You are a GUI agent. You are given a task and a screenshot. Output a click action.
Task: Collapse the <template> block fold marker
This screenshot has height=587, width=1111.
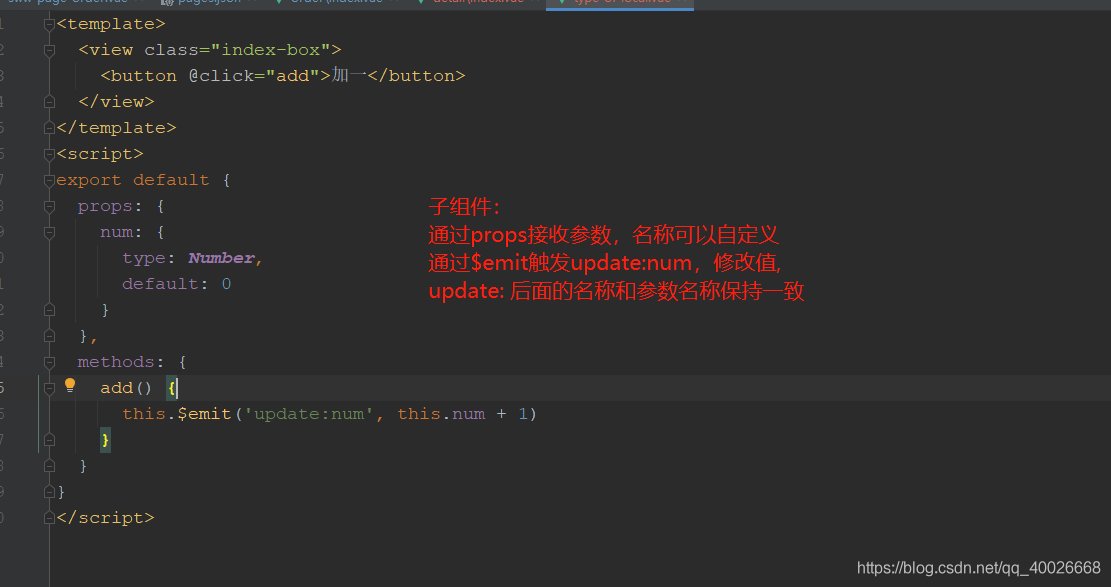pos(49,24)
